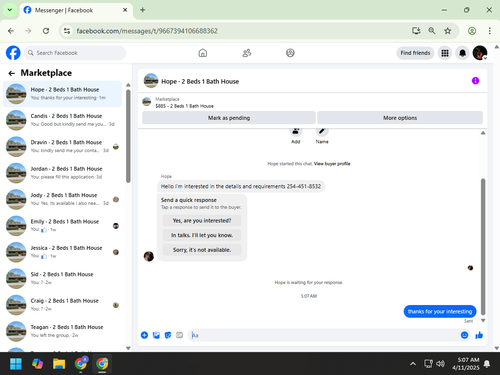View site information icon
The width and height of the screenshot is (500, 375).
click(67, 31)
